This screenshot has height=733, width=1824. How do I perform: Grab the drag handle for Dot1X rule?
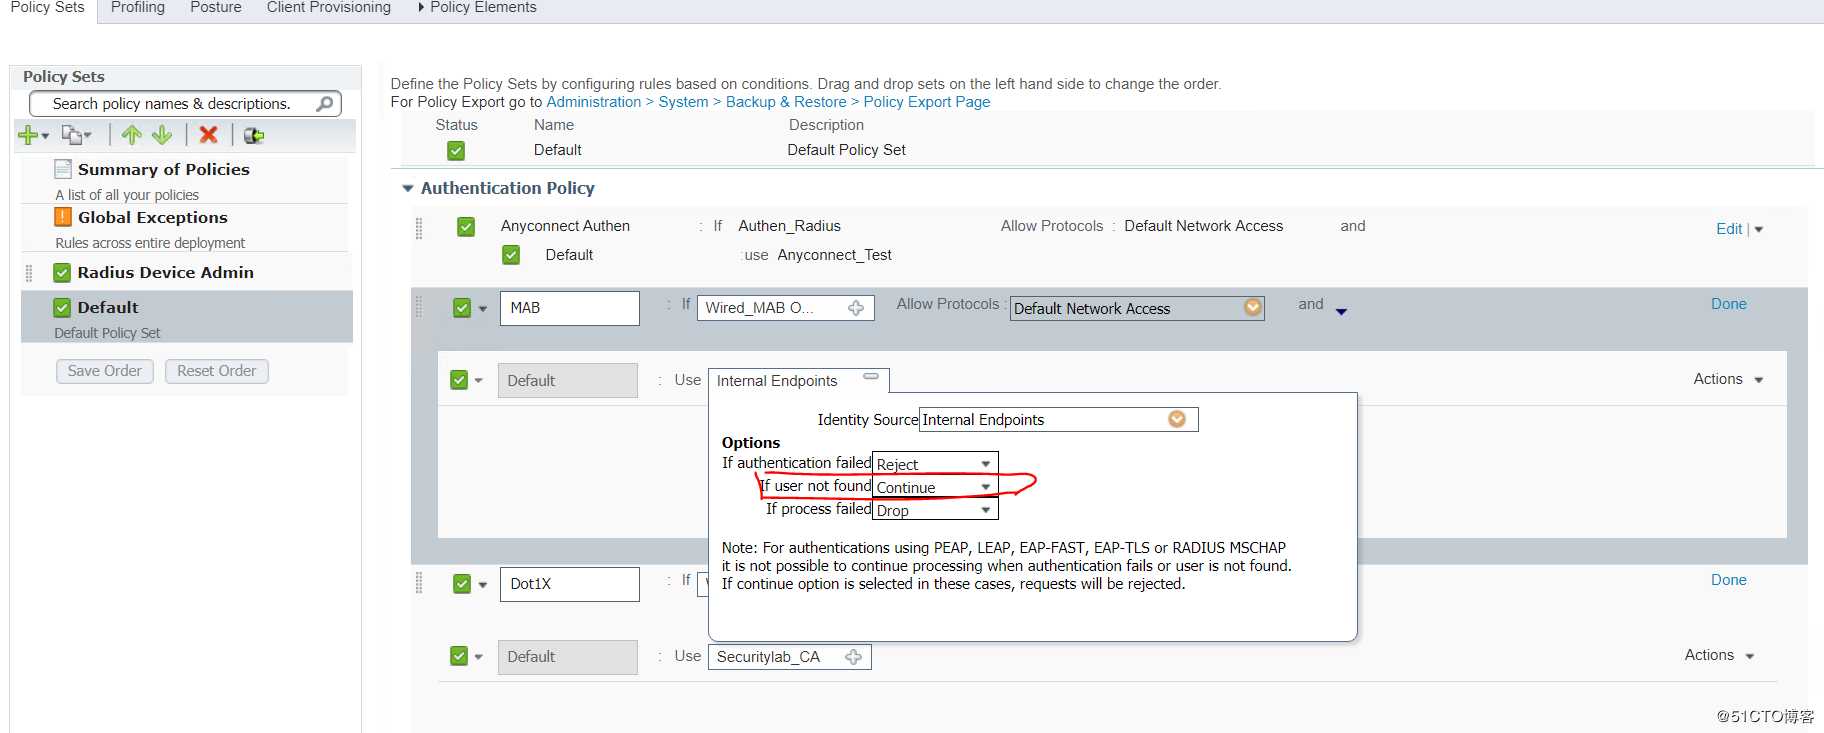click(419, 583)
